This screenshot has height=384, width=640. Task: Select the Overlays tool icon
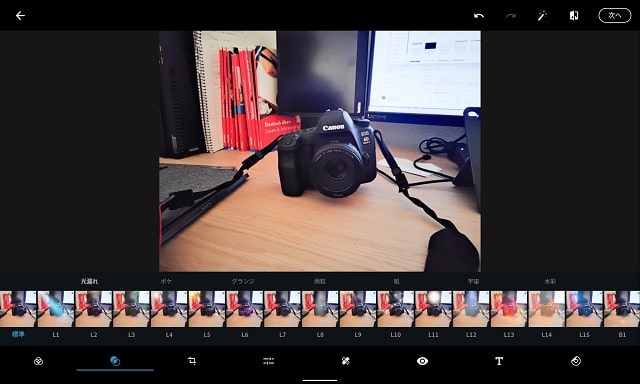pos(115,361)
